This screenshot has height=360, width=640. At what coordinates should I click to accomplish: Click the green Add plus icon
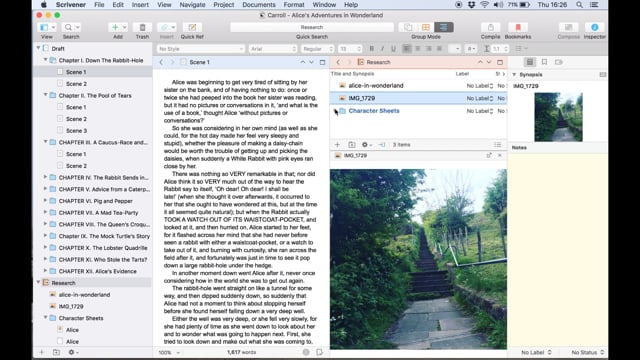pos(115,27)
